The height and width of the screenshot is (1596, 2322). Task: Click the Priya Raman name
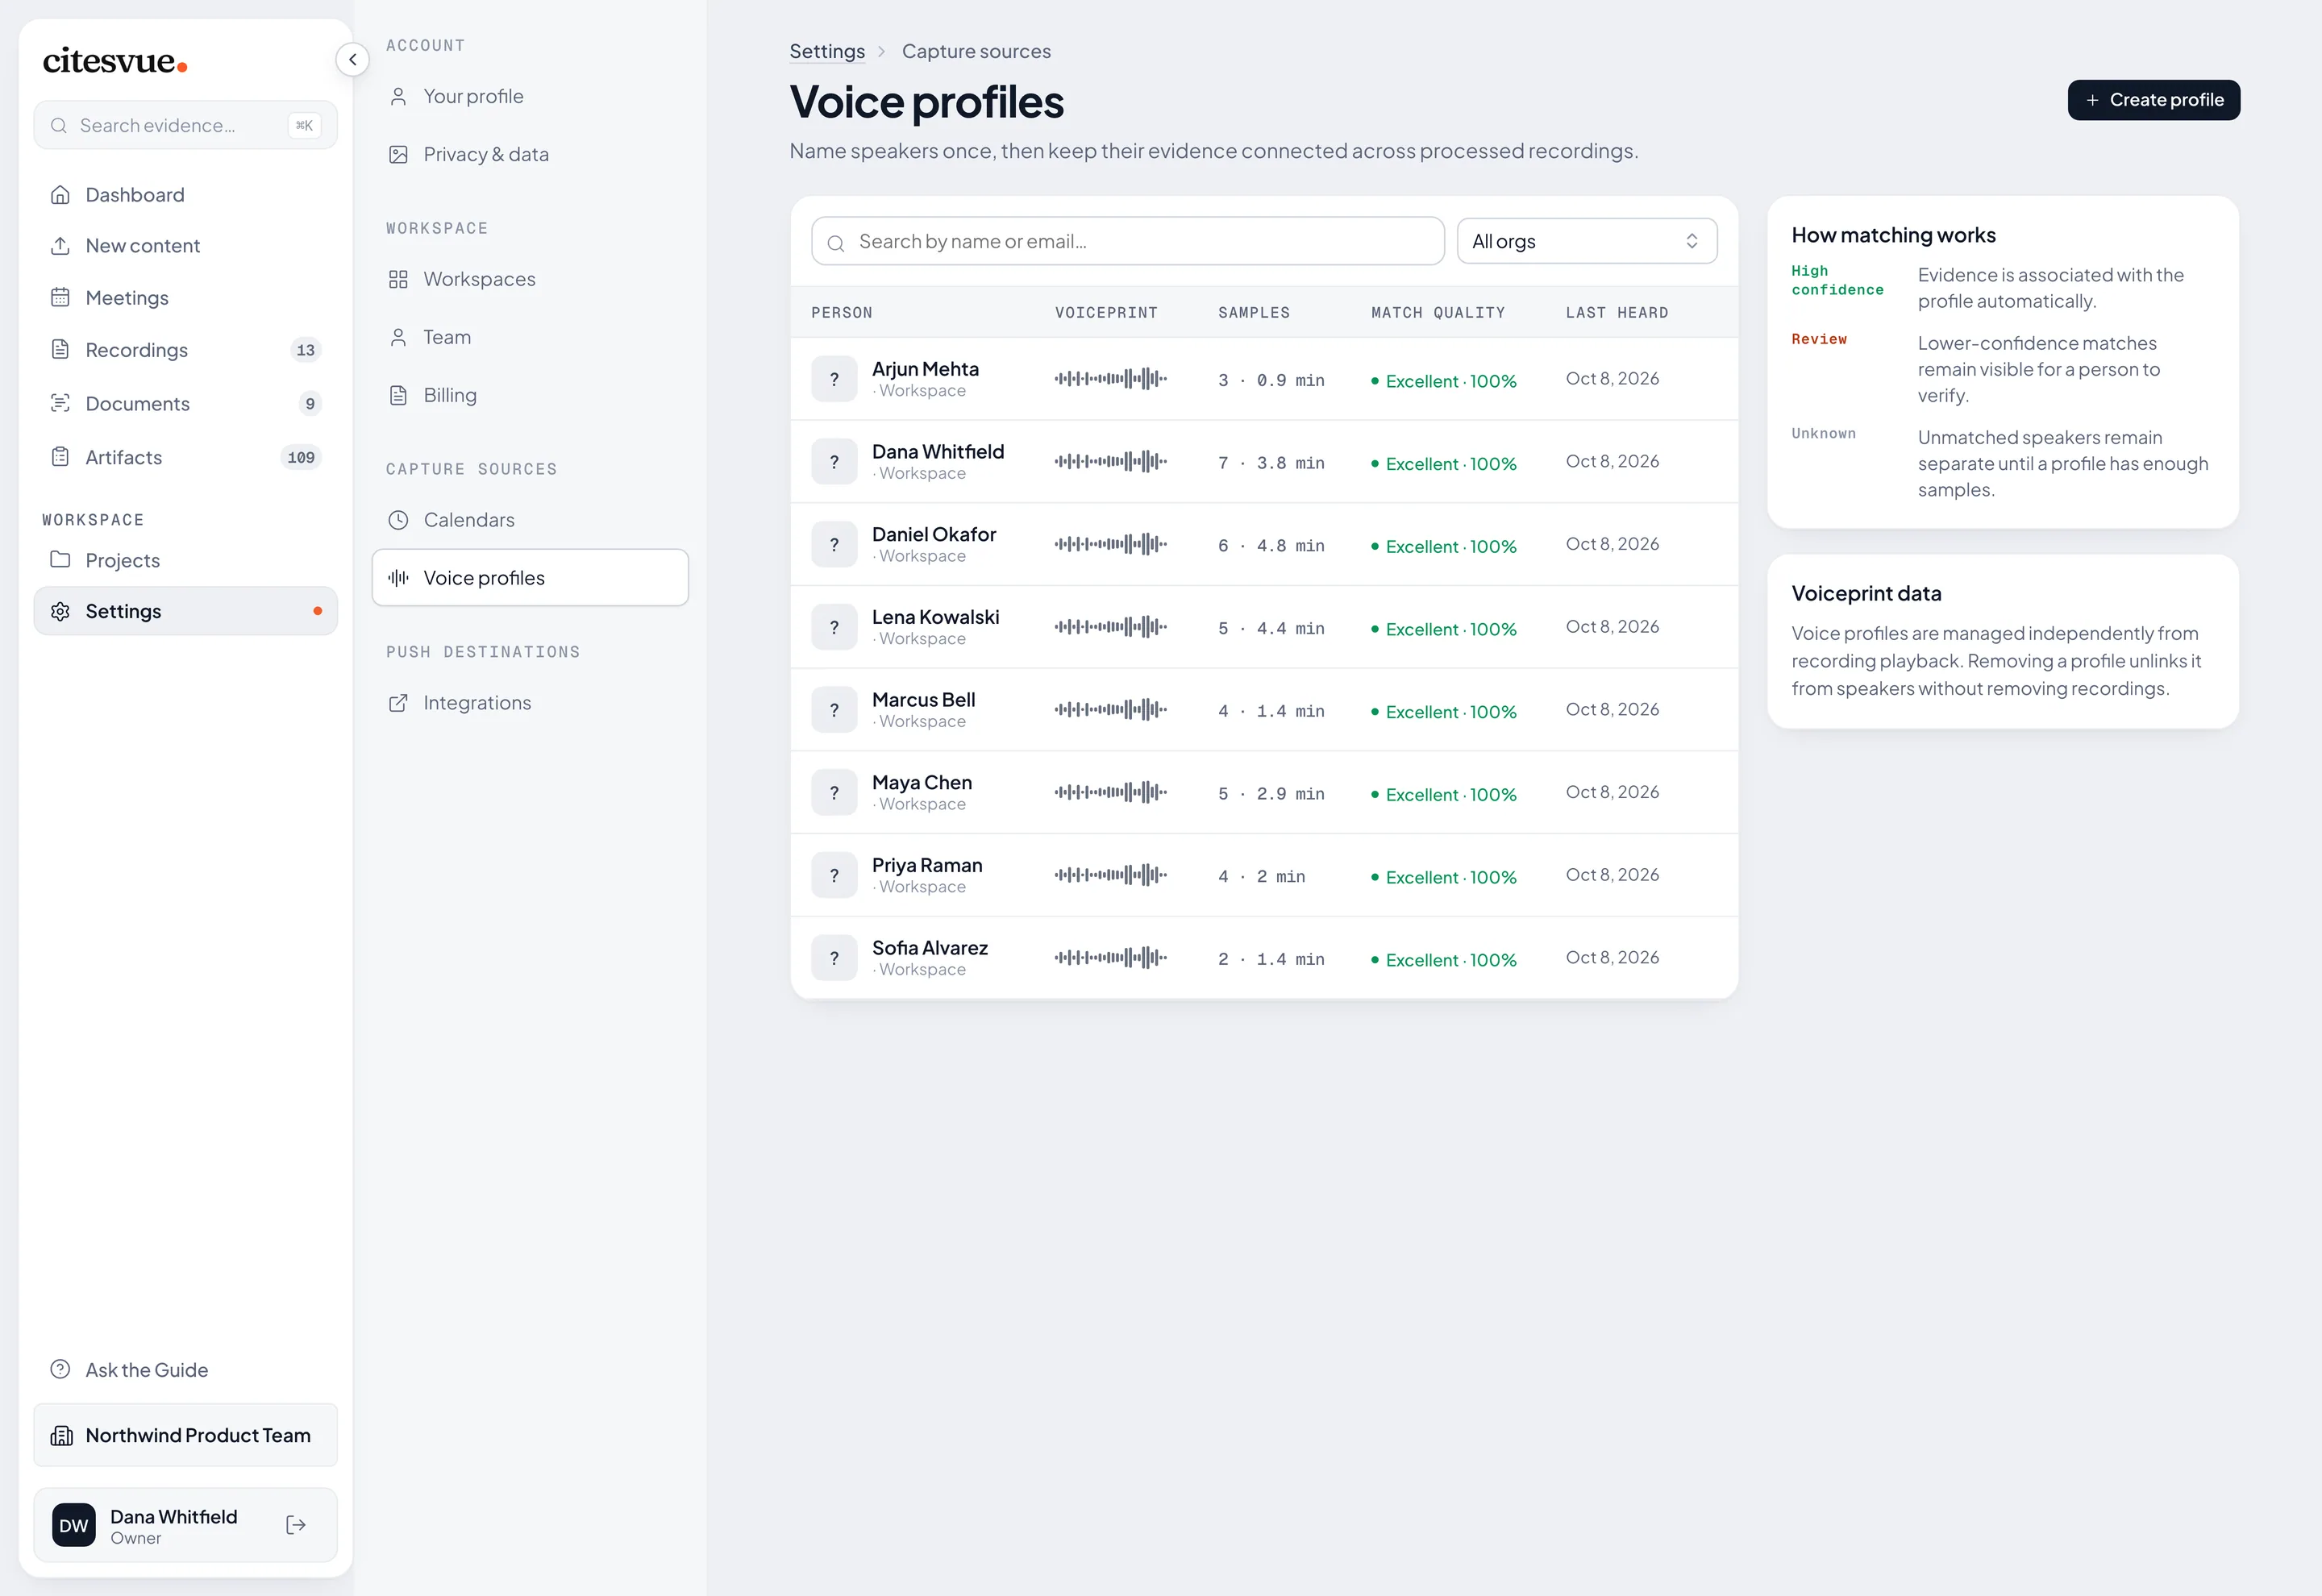pos(926,866)
